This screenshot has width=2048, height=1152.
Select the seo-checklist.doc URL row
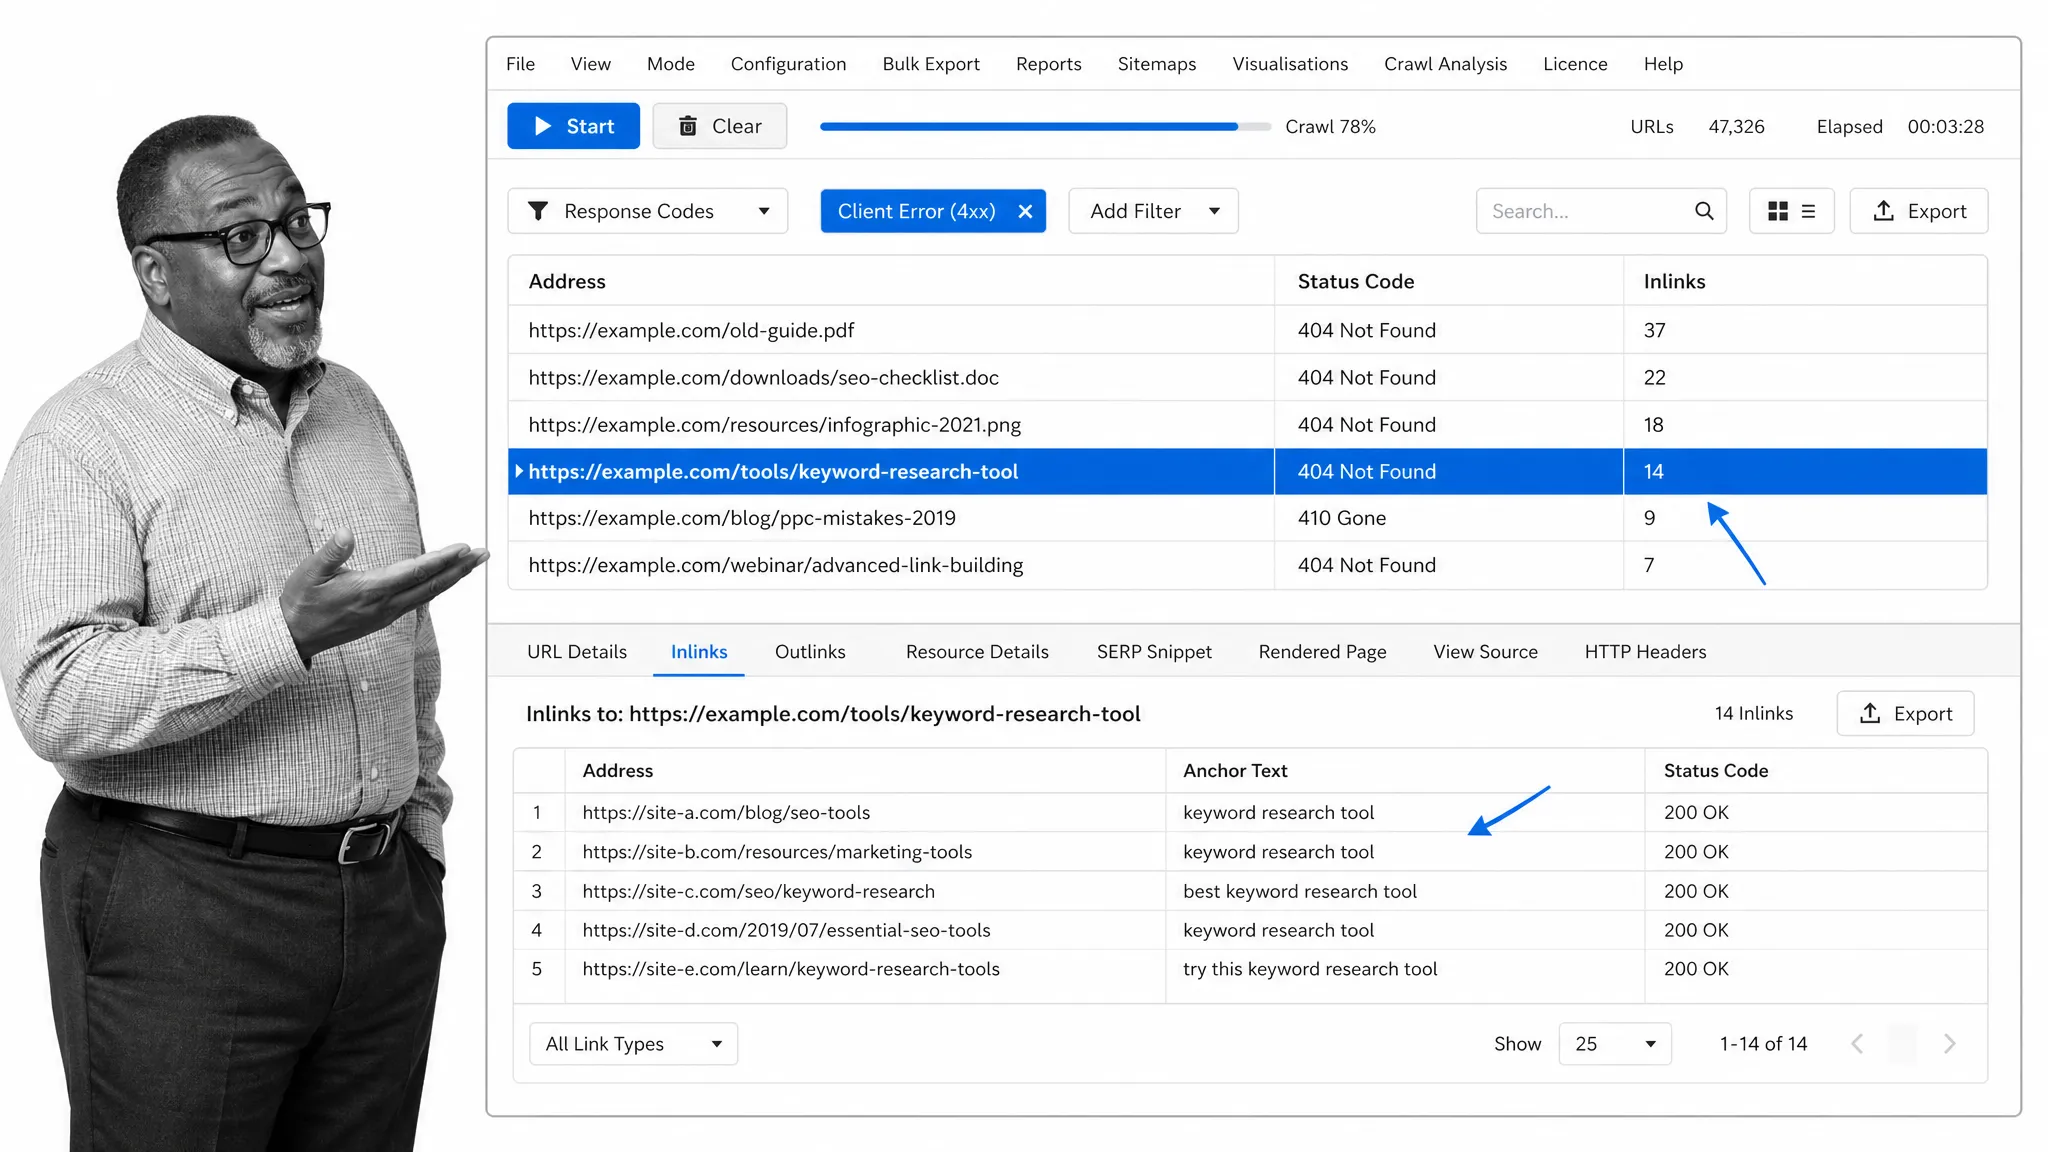(x=1247, y=377)
